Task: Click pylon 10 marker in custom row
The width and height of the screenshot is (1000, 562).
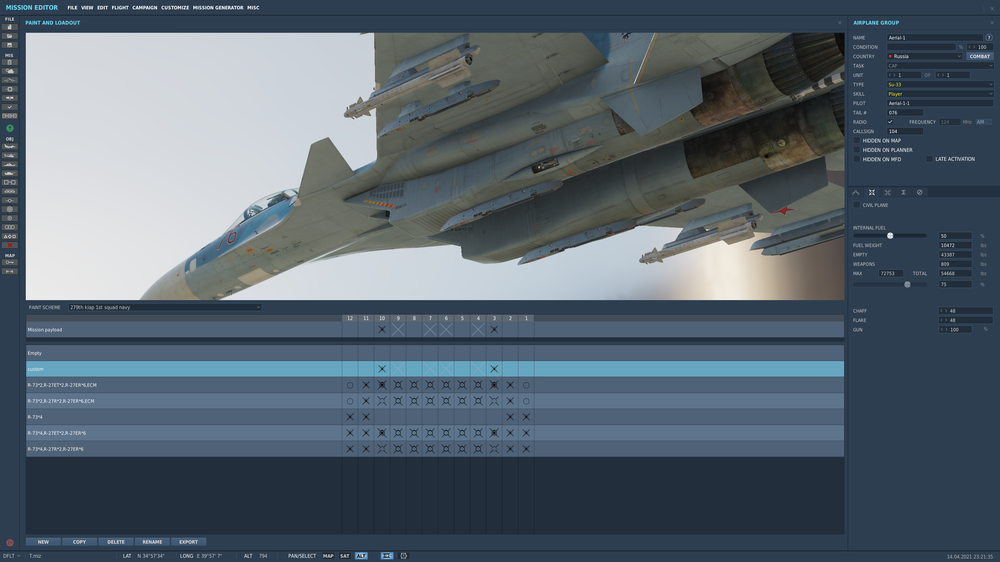Action: (382, 369)
